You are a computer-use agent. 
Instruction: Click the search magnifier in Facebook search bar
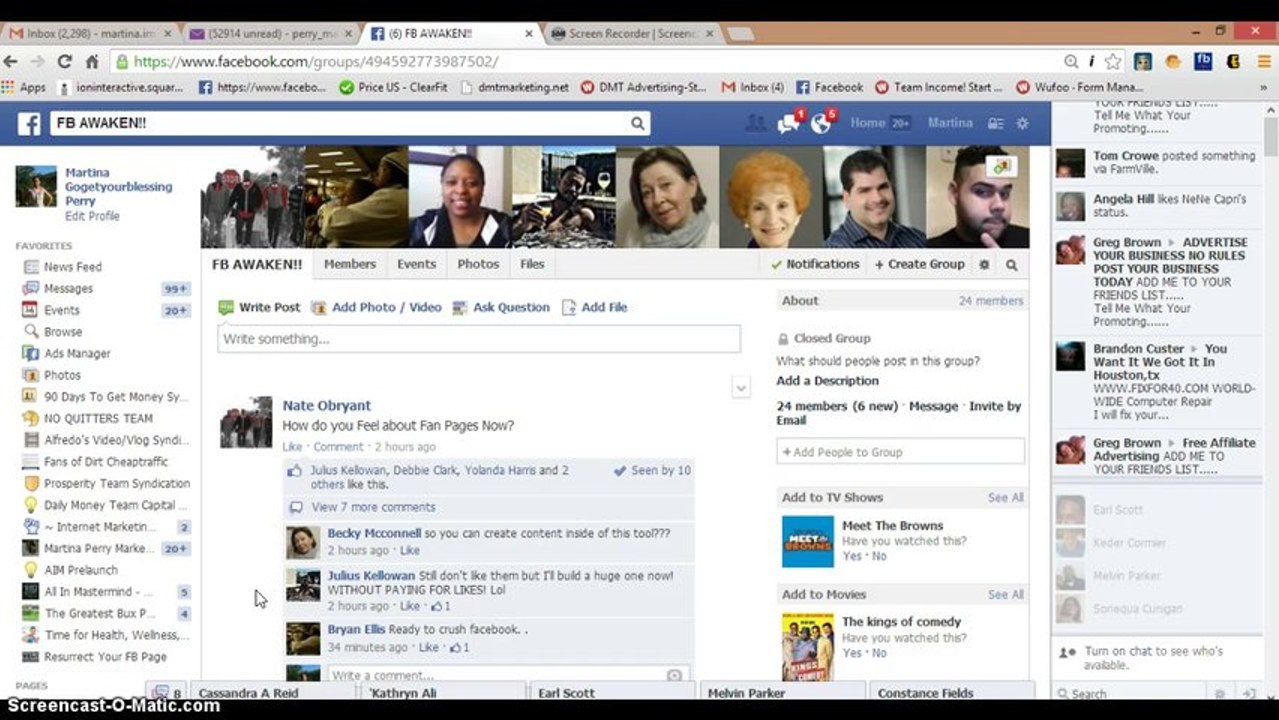(x=637, y=124)
